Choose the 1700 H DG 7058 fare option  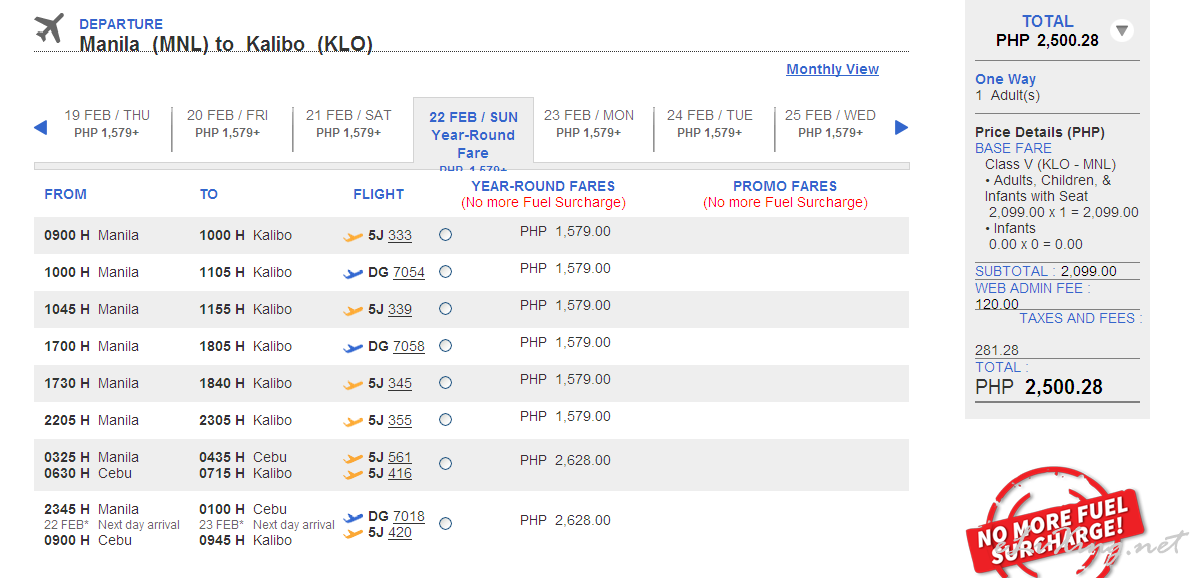click(445, 346)
